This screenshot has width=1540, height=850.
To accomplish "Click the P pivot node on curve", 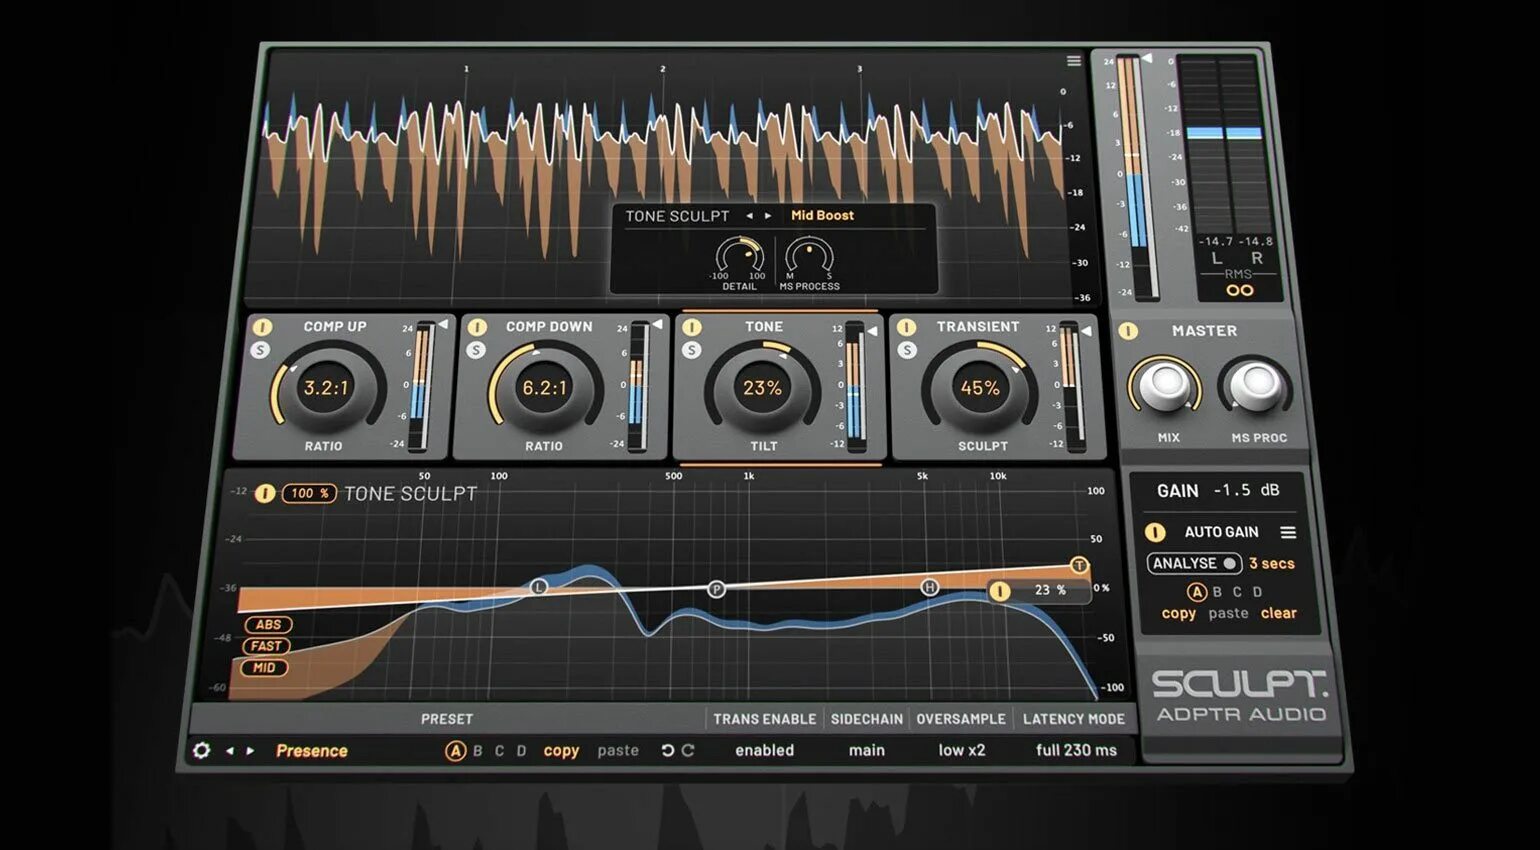I will [716, 589].
